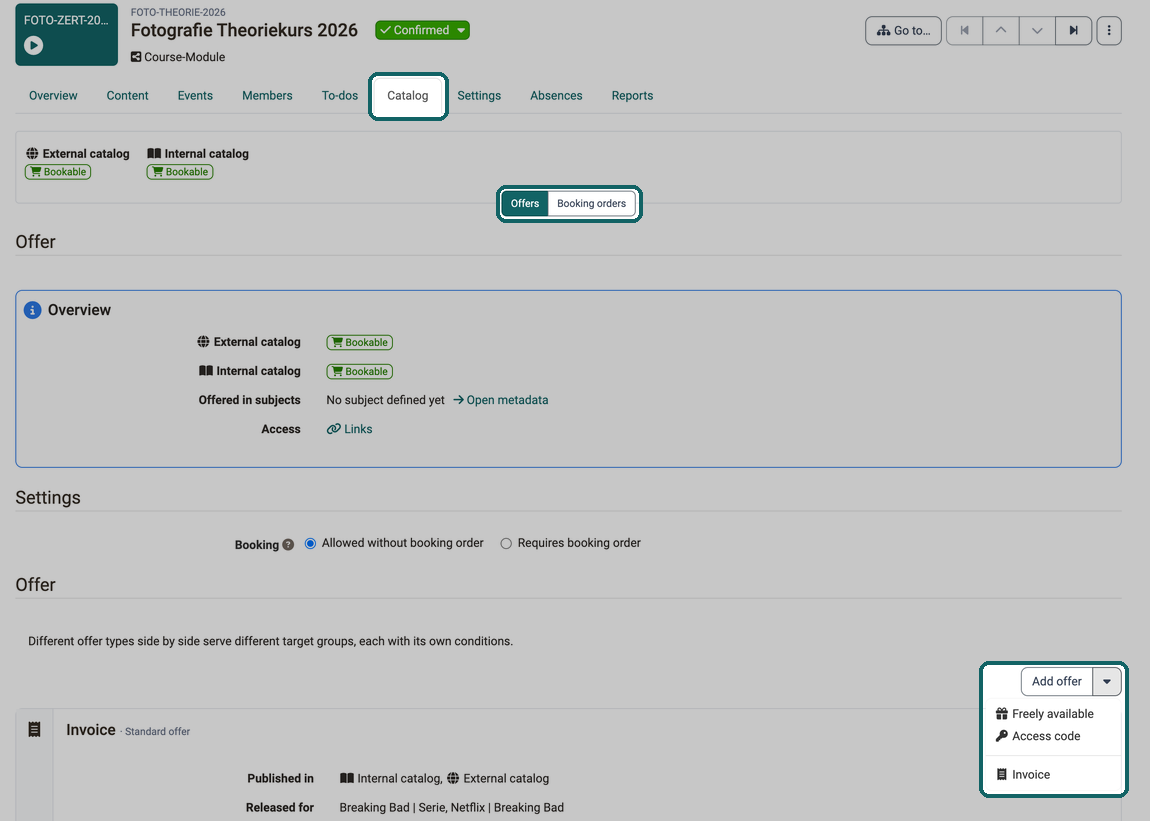Click the book icon beside Internal catalog header
Screen dimensions: 1150x821
click(154, 153)
